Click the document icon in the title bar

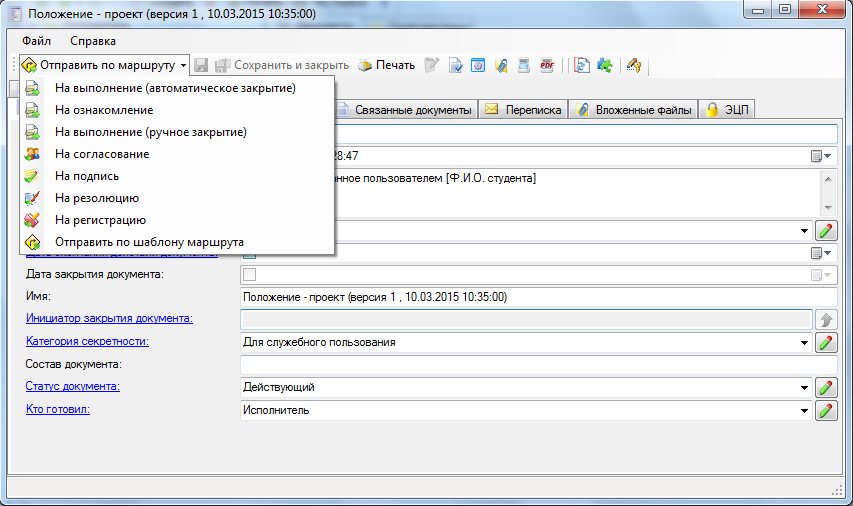[x=16, y=14]
